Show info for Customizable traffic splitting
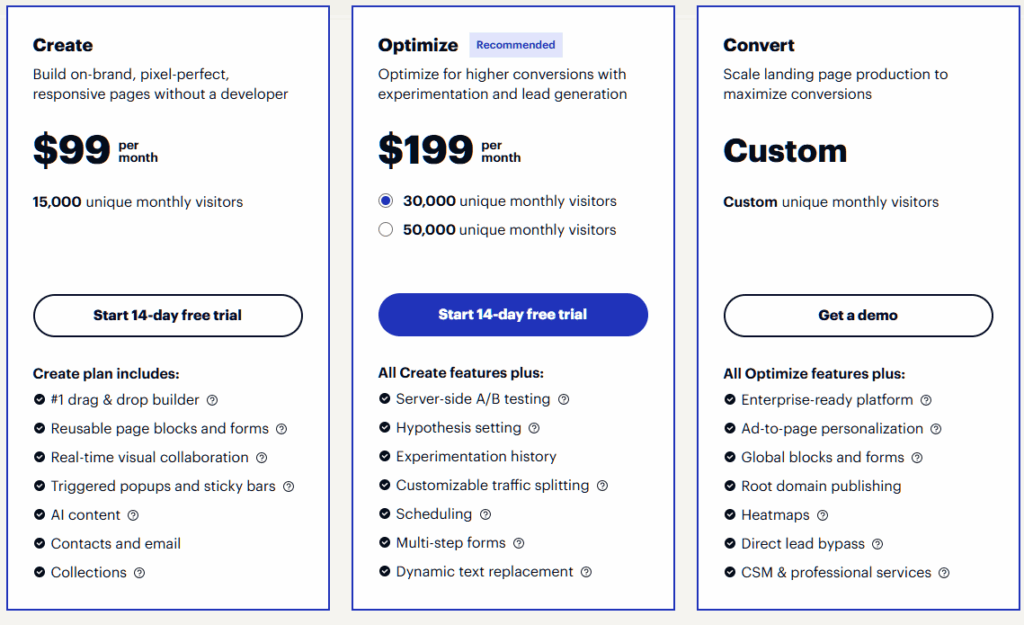Image resolution: width=1024 pixels, height=625 pixels. 602,486
